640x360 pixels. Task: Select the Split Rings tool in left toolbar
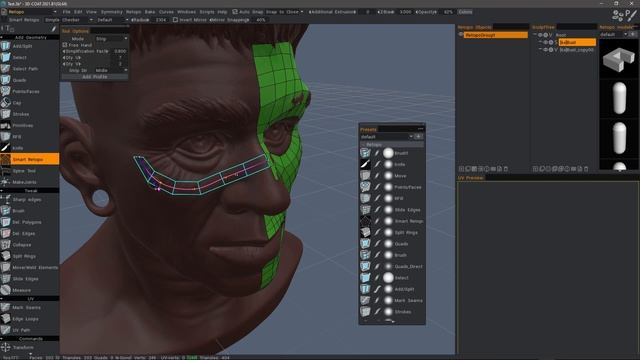tap(29, 256)
